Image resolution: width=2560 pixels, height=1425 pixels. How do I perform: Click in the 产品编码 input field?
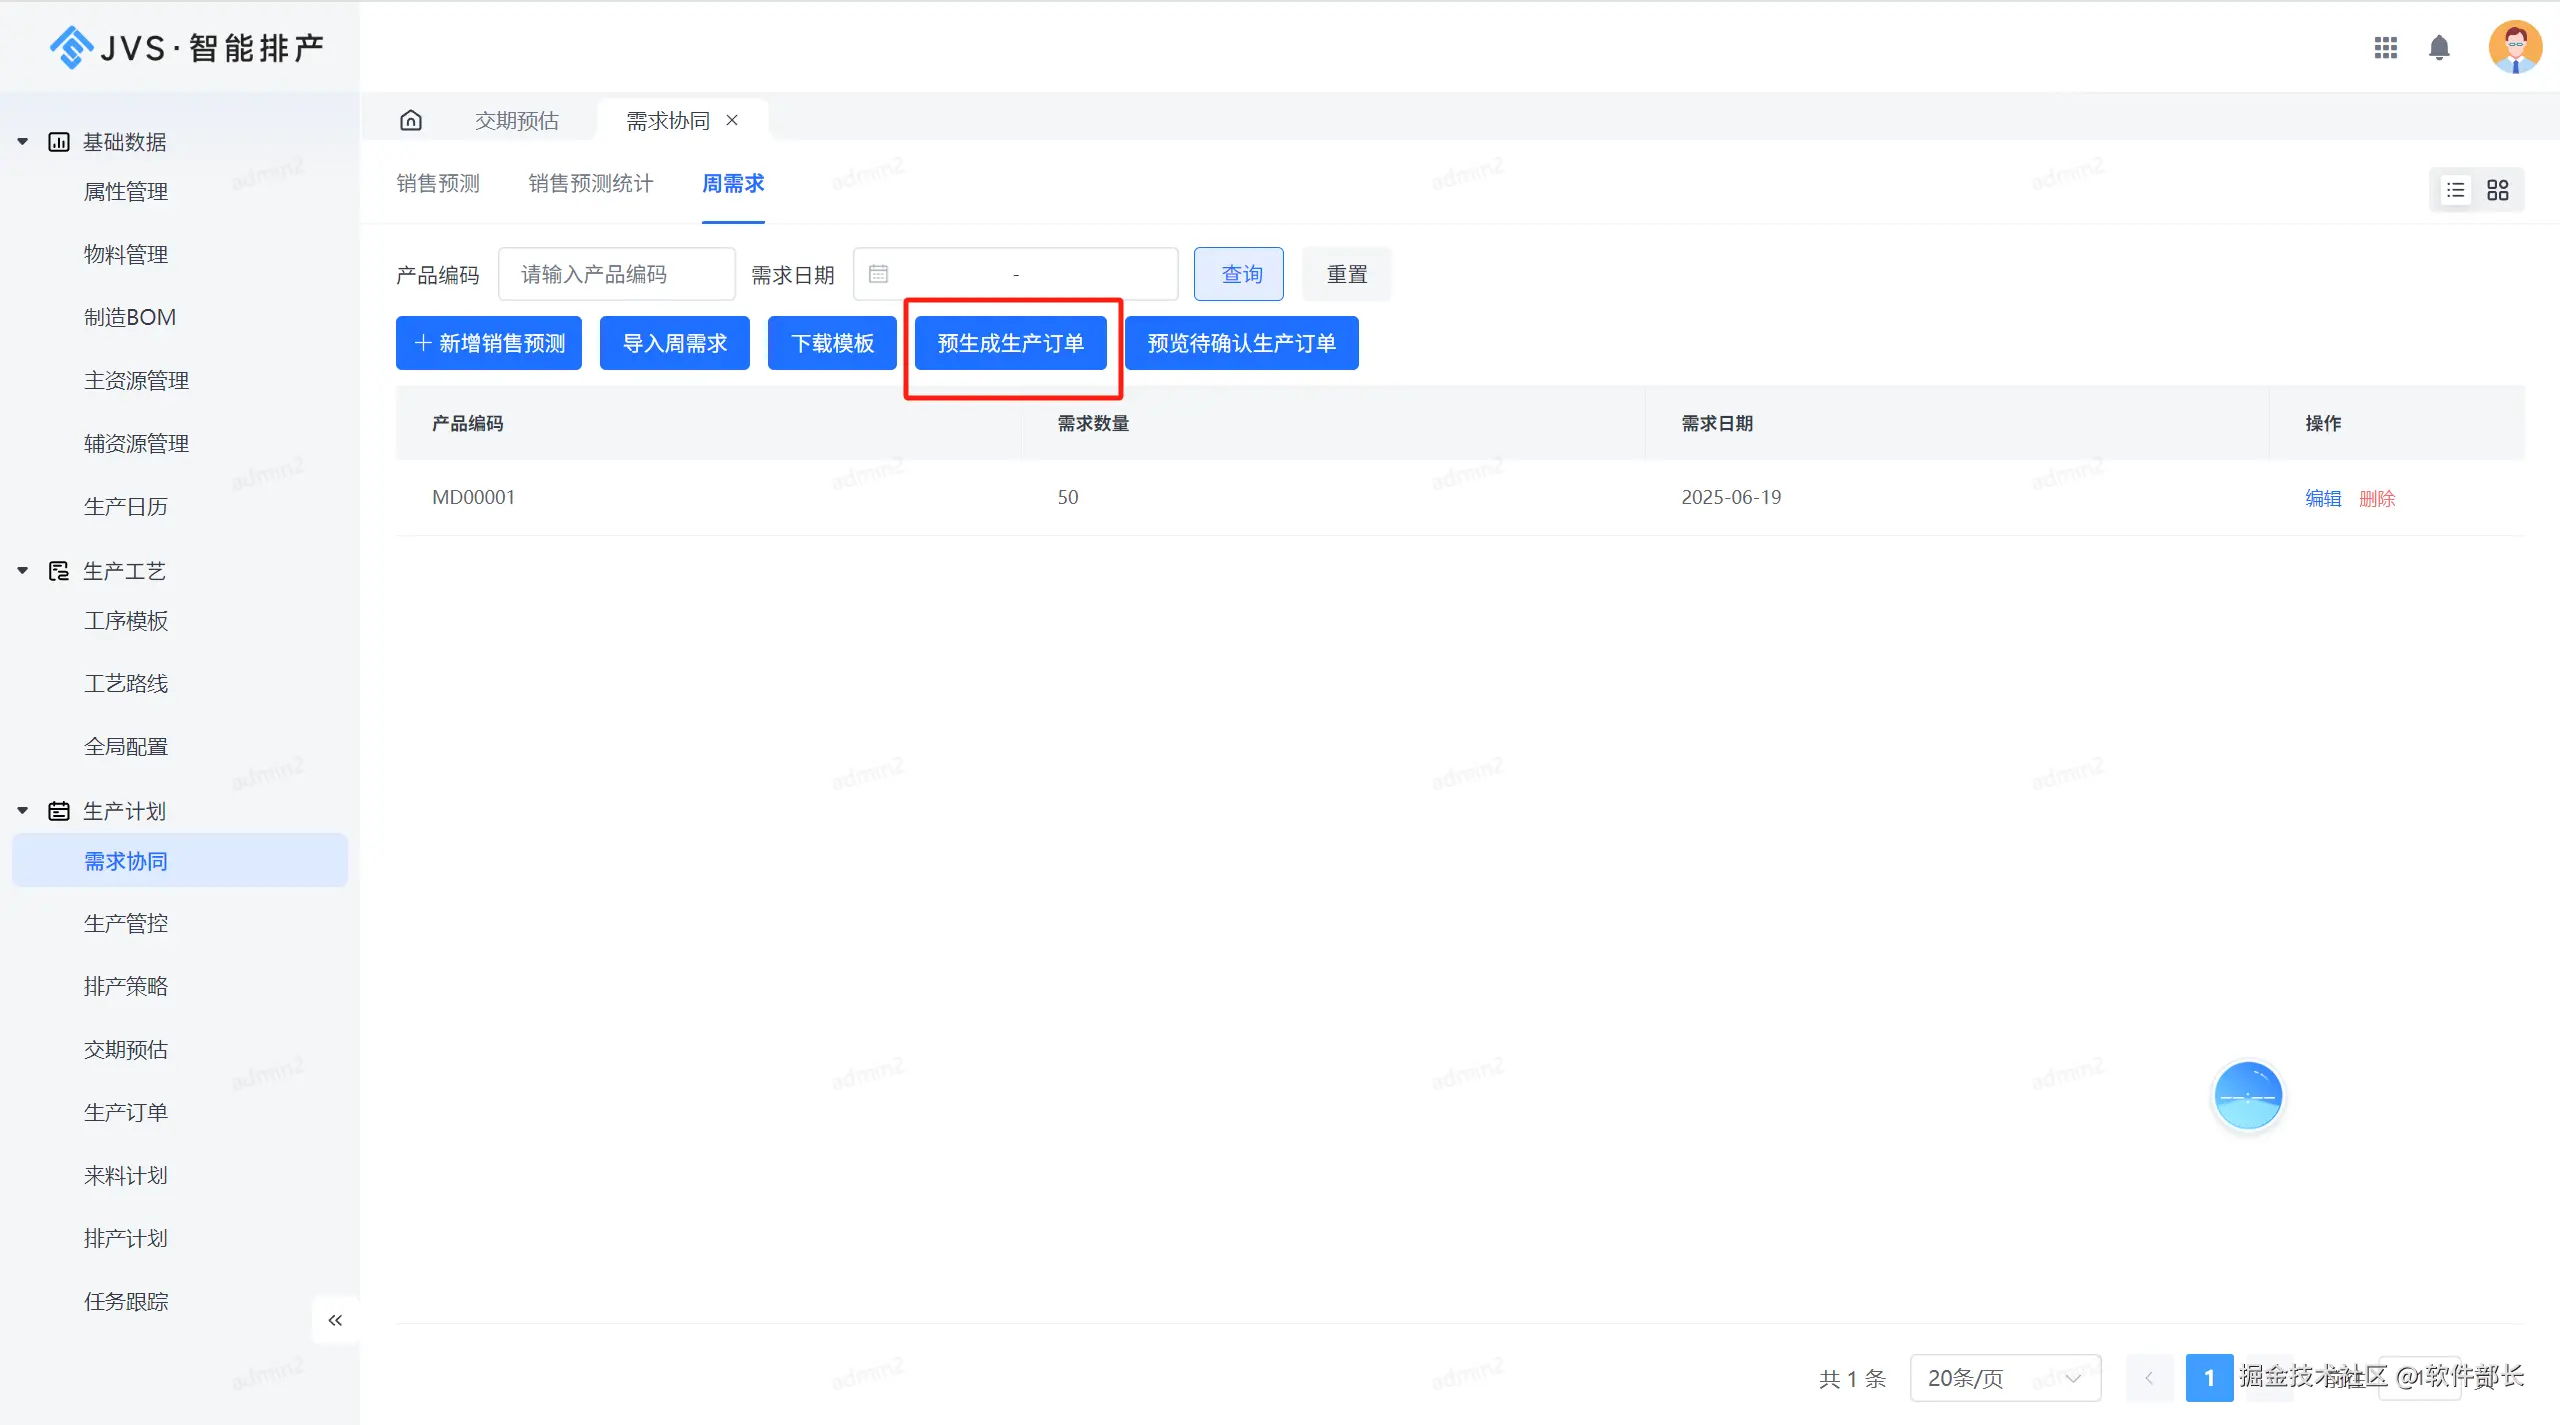(x=616, y=274)
